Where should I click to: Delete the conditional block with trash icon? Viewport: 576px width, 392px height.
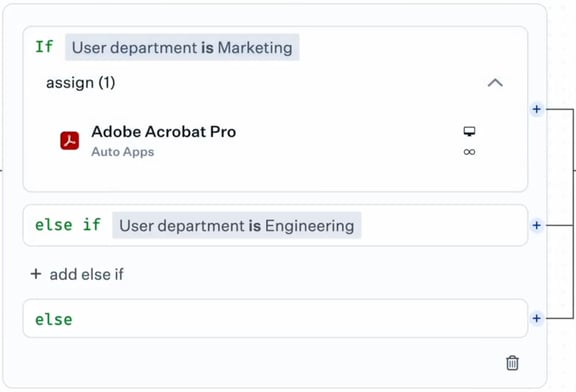(x=512, y=363)
